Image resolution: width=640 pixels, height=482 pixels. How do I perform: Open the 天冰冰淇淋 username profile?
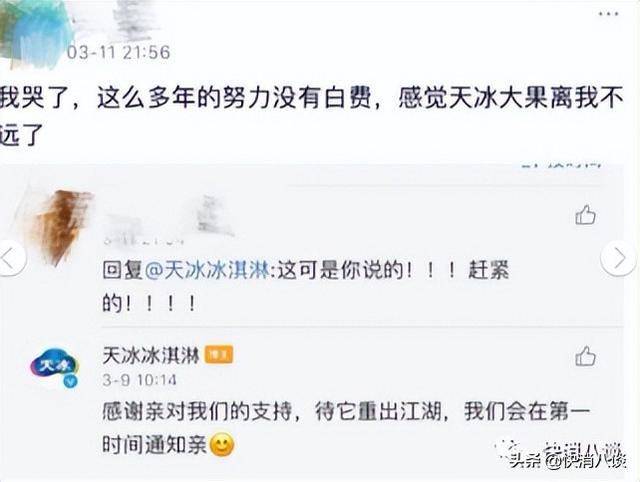coord(151,355)
